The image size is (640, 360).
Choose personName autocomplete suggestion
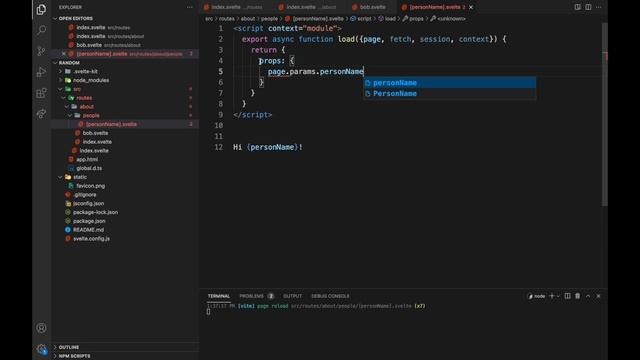pyautogui.click(x=450, y=83)
